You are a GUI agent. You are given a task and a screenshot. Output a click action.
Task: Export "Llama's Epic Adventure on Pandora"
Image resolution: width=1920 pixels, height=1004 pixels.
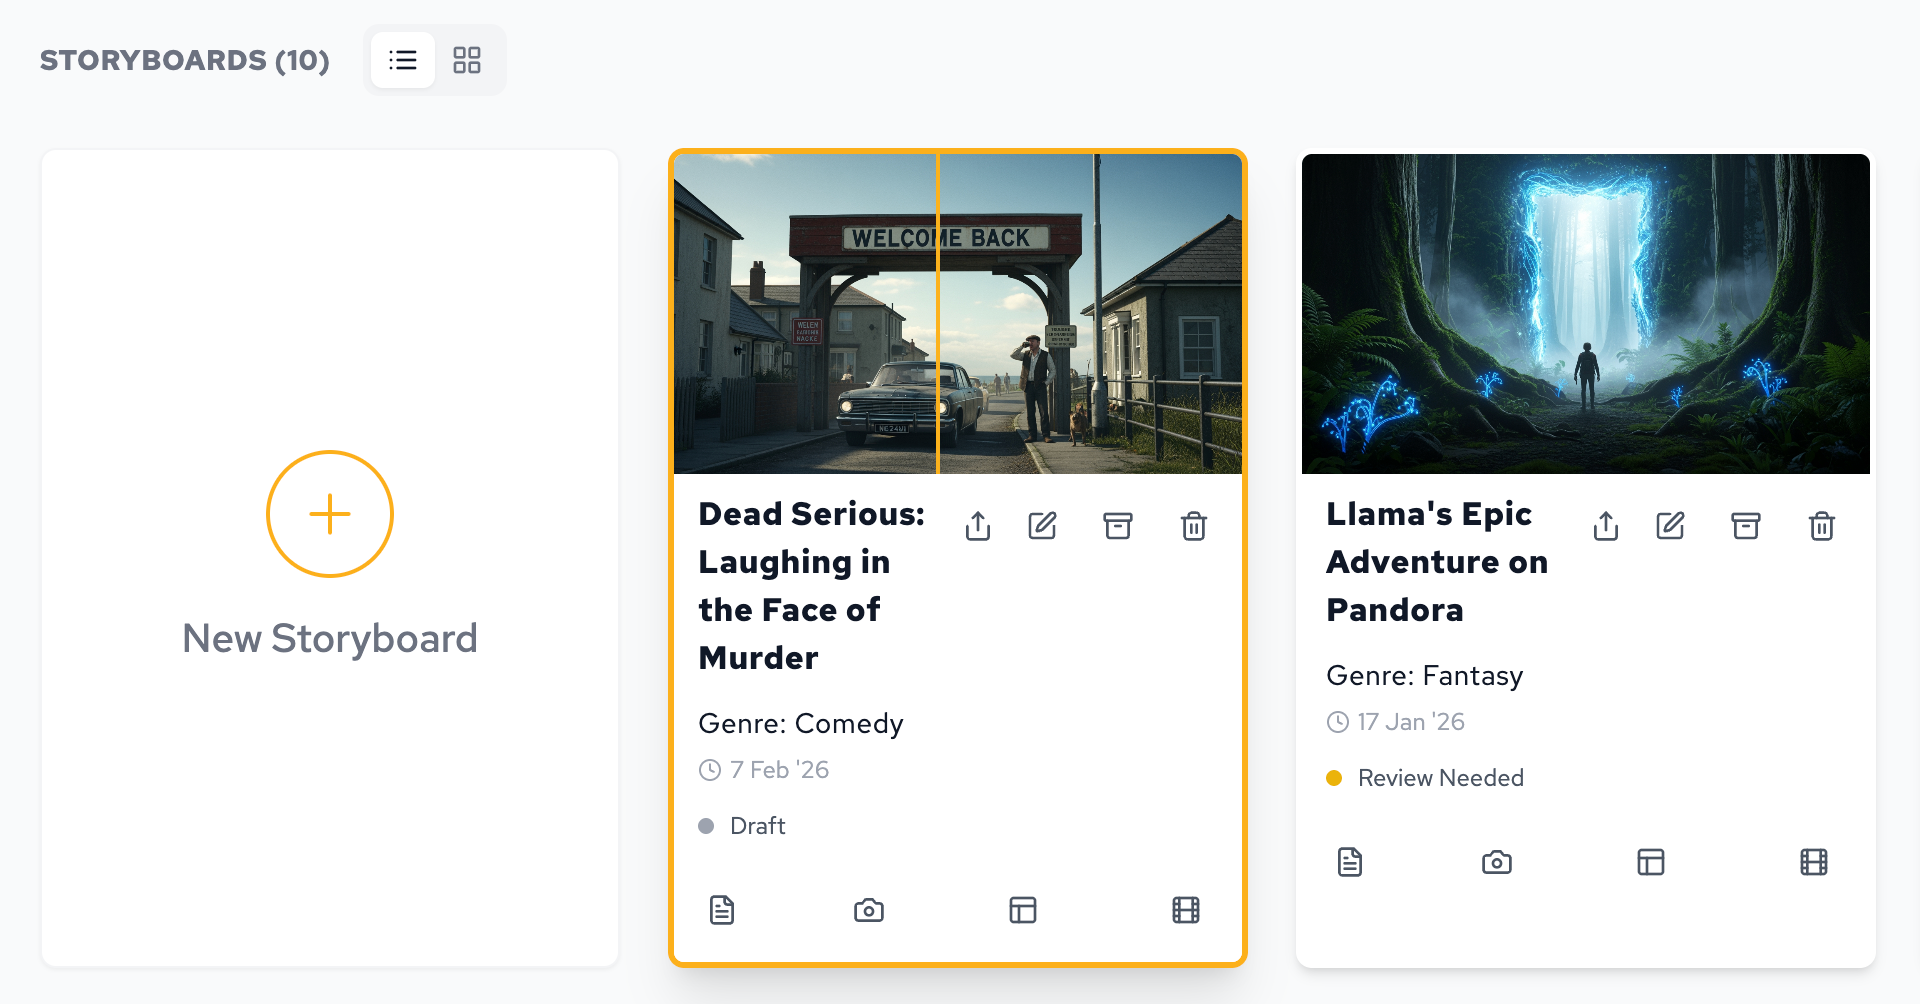click(1606, 525)
